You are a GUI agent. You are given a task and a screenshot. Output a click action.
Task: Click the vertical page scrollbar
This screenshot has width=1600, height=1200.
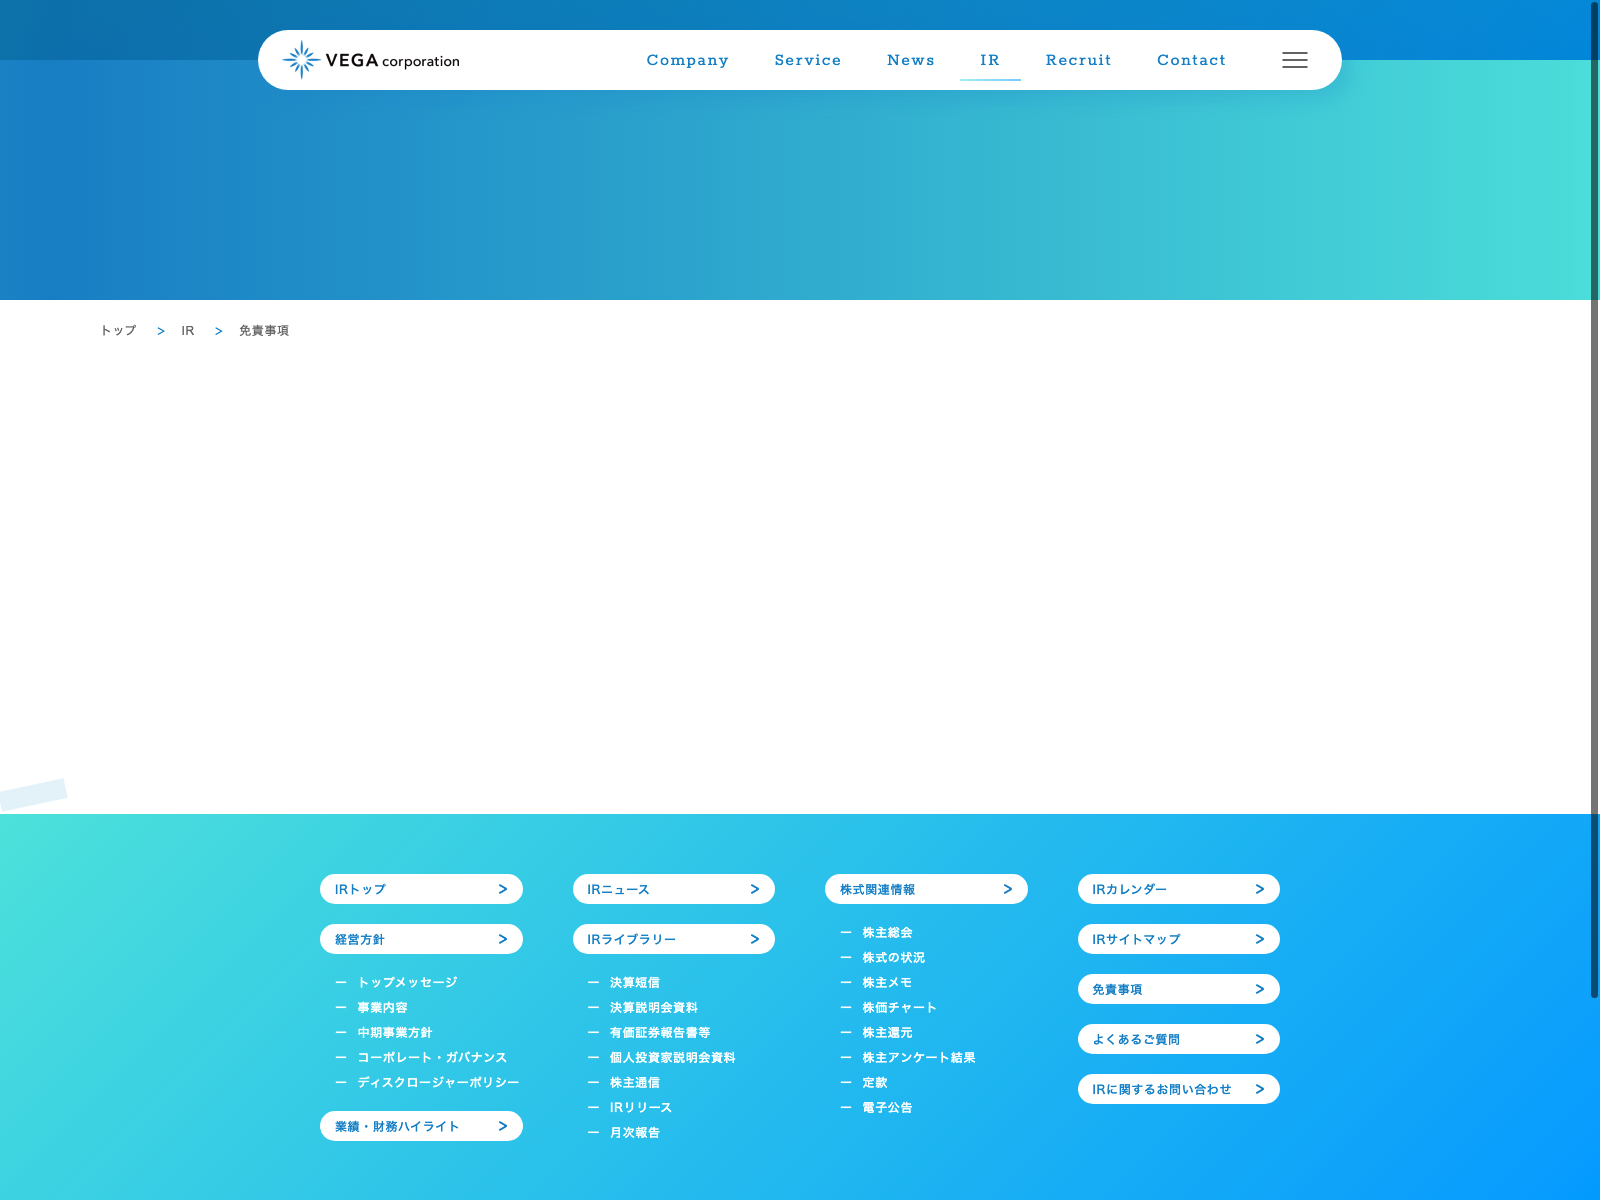coord(1594,500)
